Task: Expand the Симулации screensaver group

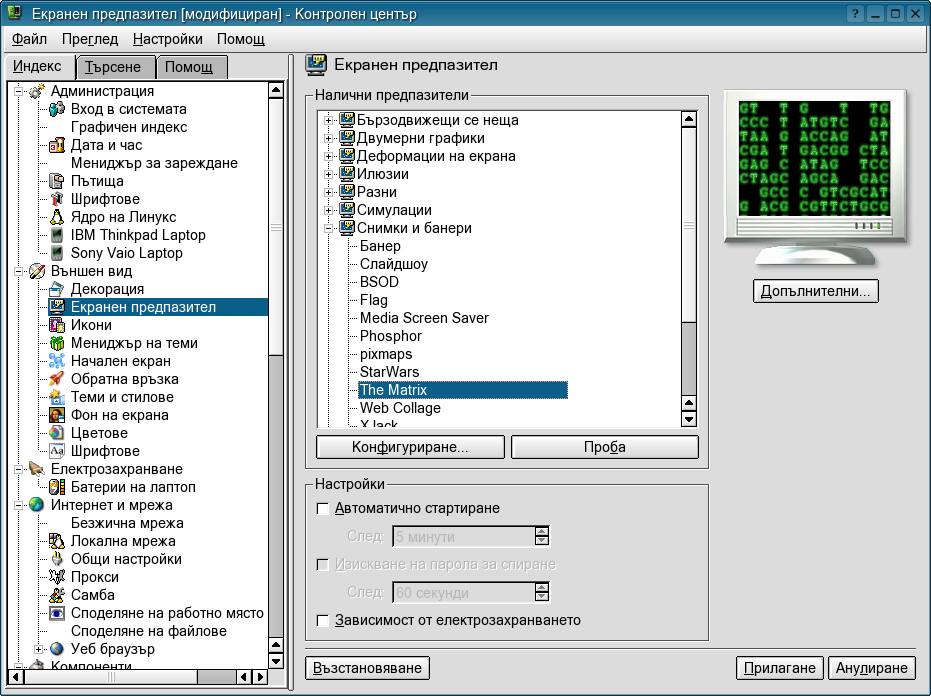Action: (x=328, y=210)
